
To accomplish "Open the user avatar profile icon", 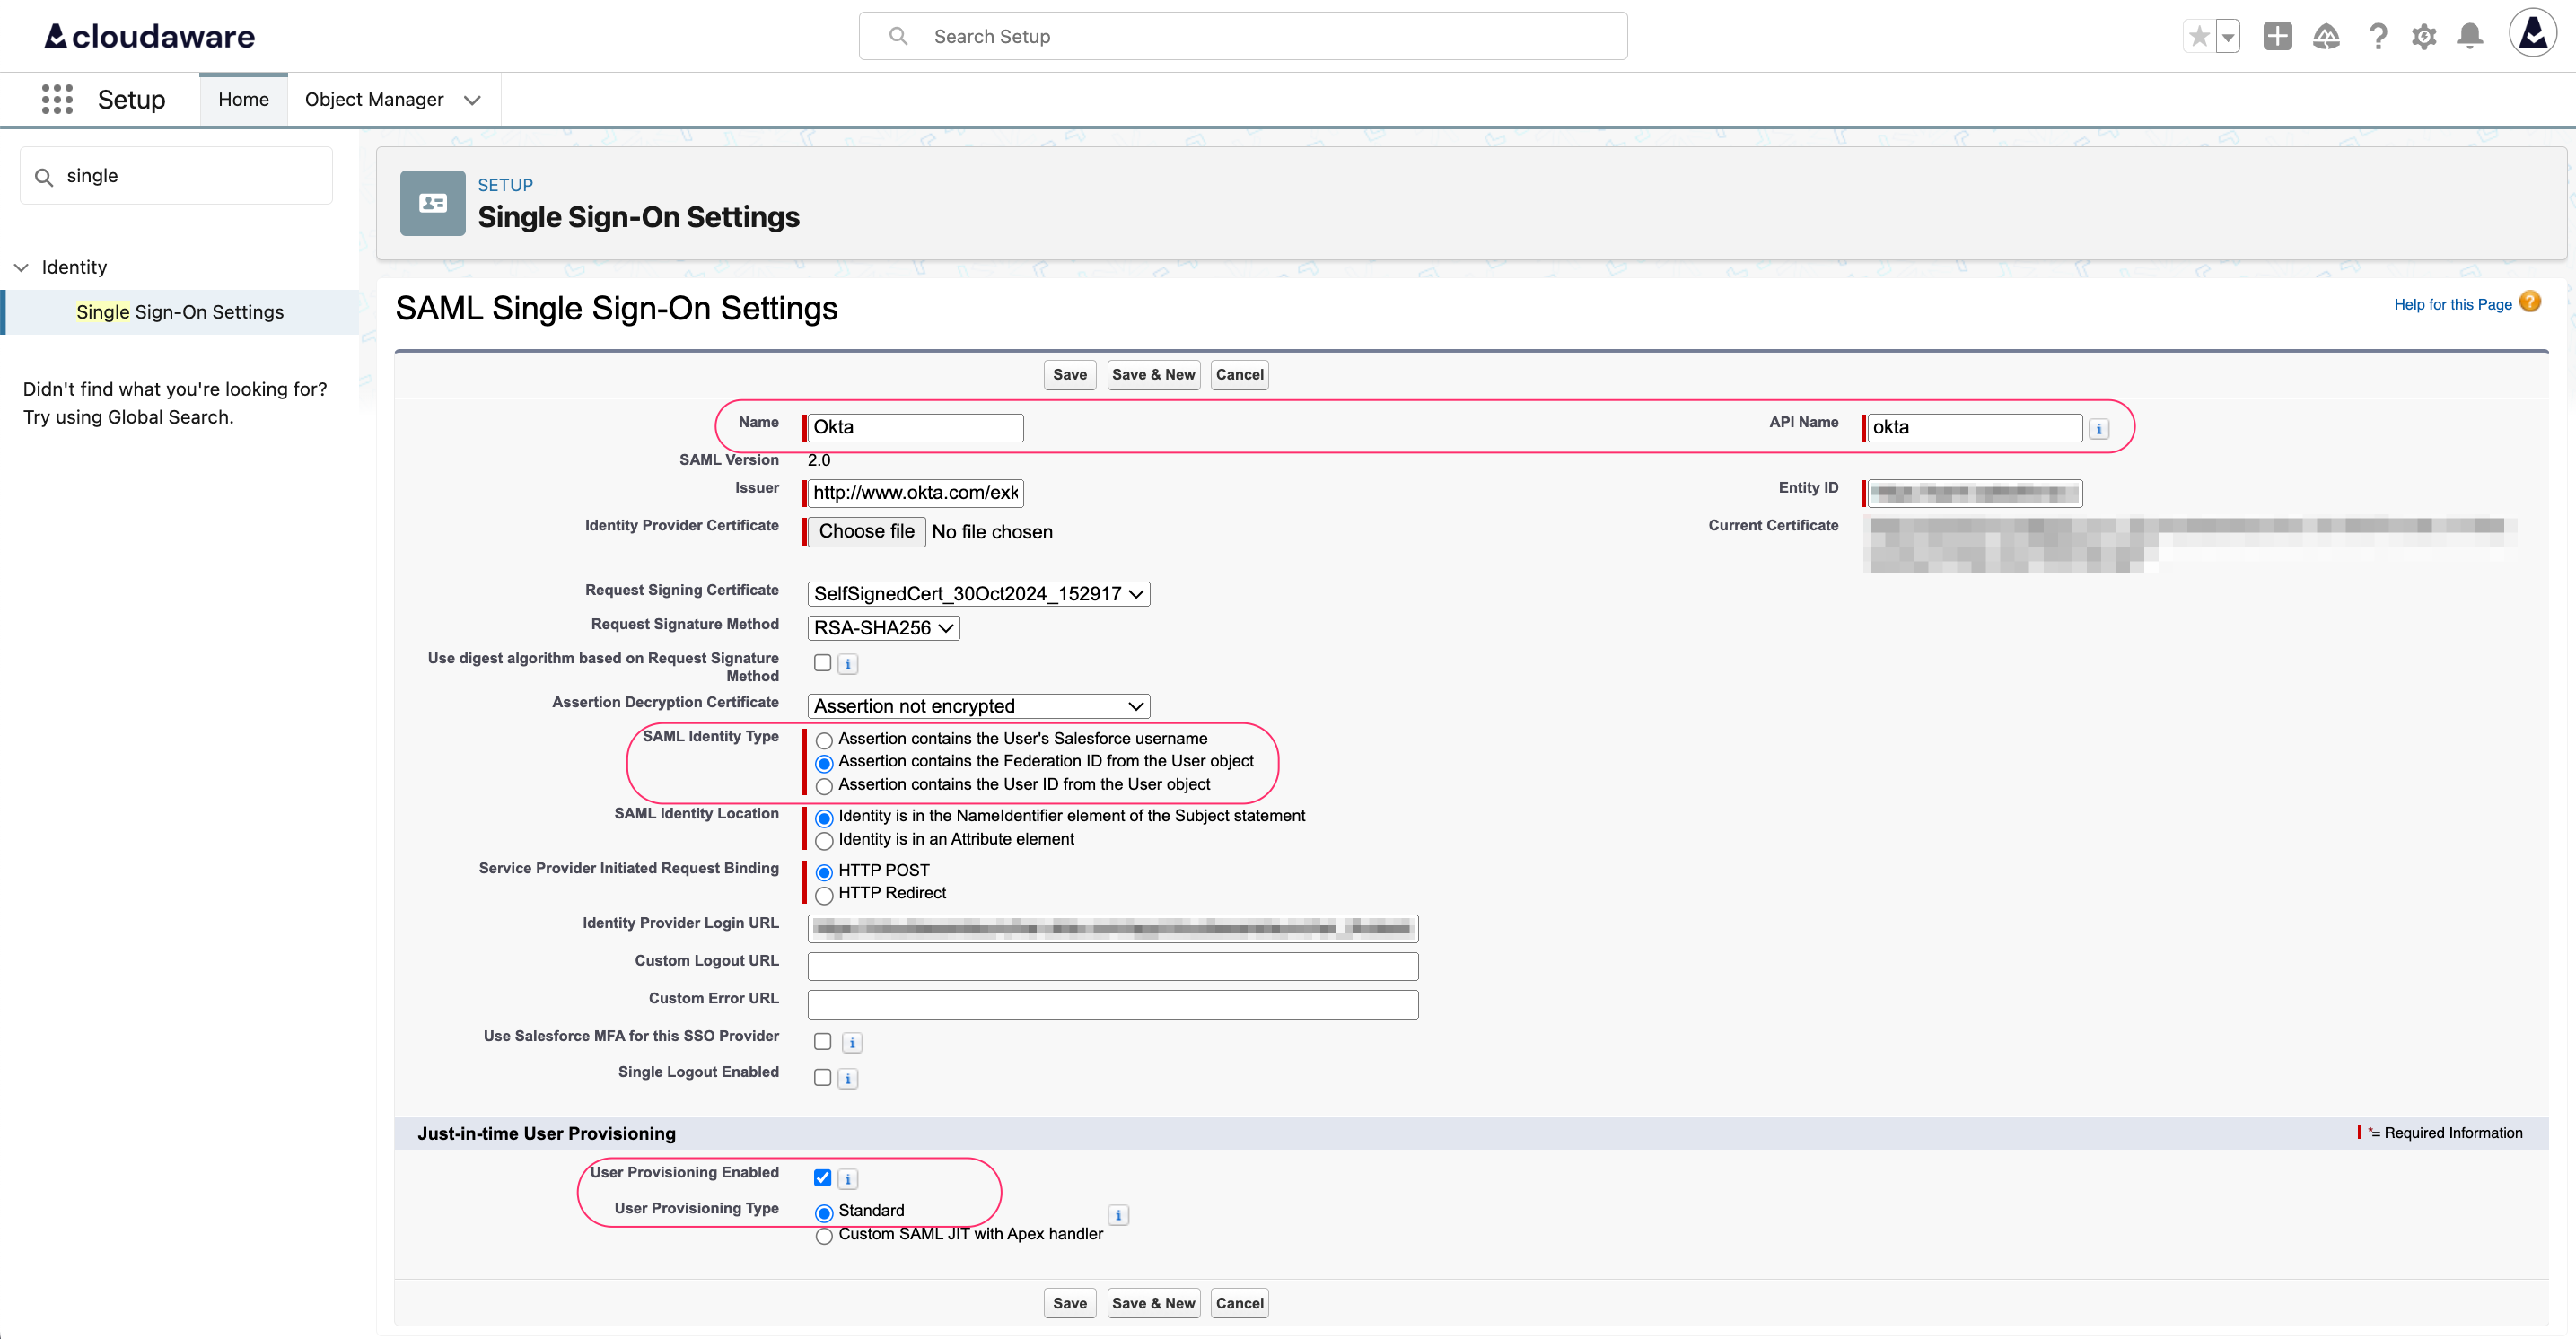I will (x=2533, y=33).
